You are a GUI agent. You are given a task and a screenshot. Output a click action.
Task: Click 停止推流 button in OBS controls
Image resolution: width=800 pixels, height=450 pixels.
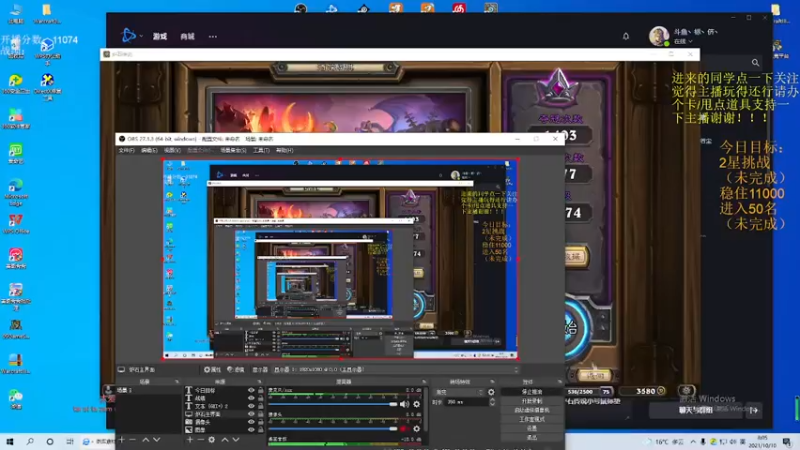tap(532, 392)
